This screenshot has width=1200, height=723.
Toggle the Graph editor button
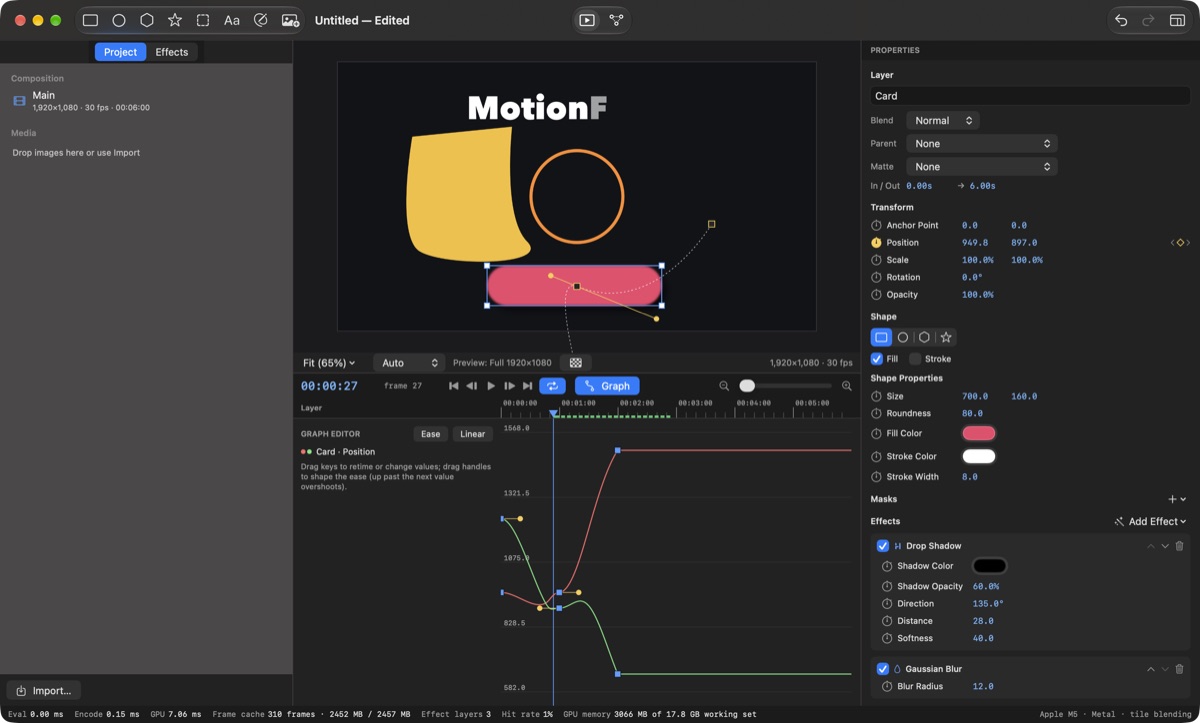(x=607, y=386)
